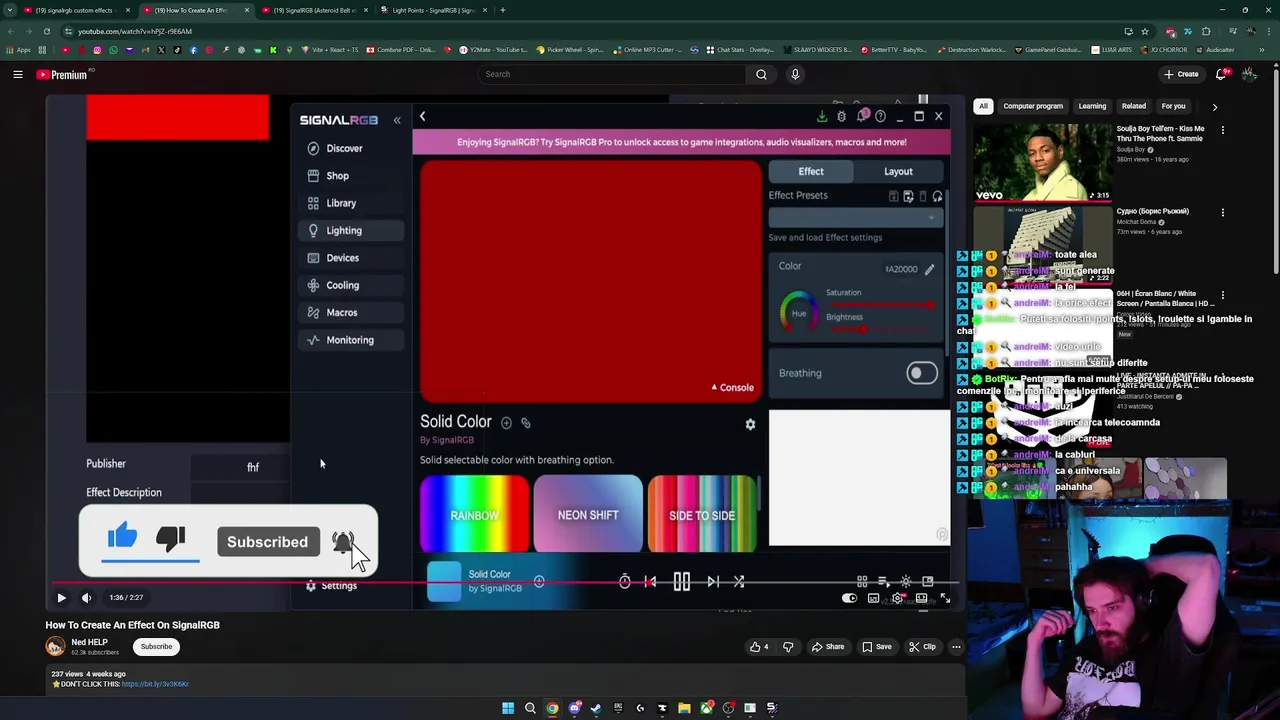
Task: Click the shuffle effects icon
Action: pyautogui.click(x=739, y=581)
